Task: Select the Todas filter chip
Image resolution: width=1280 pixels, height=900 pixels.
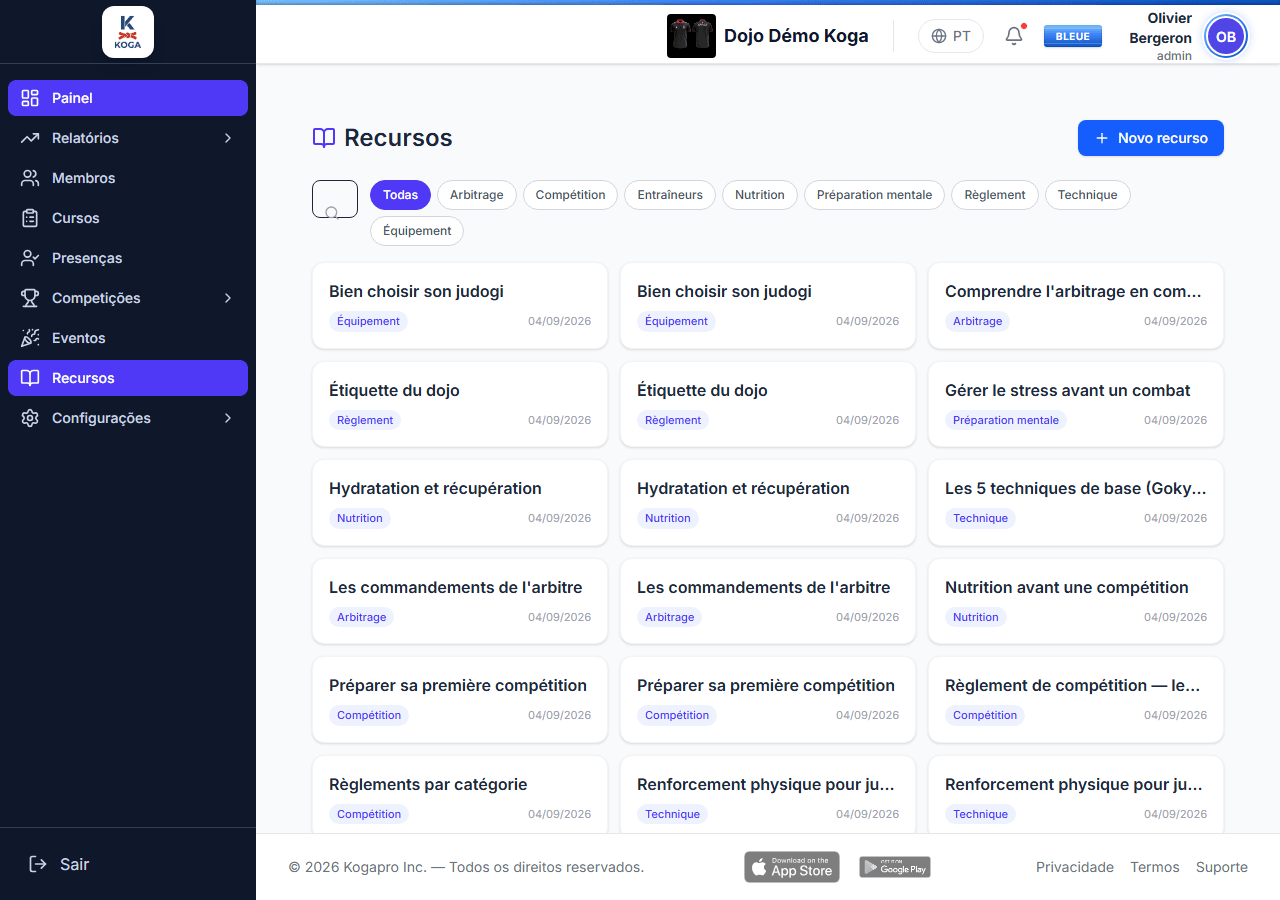Action: 400,195
